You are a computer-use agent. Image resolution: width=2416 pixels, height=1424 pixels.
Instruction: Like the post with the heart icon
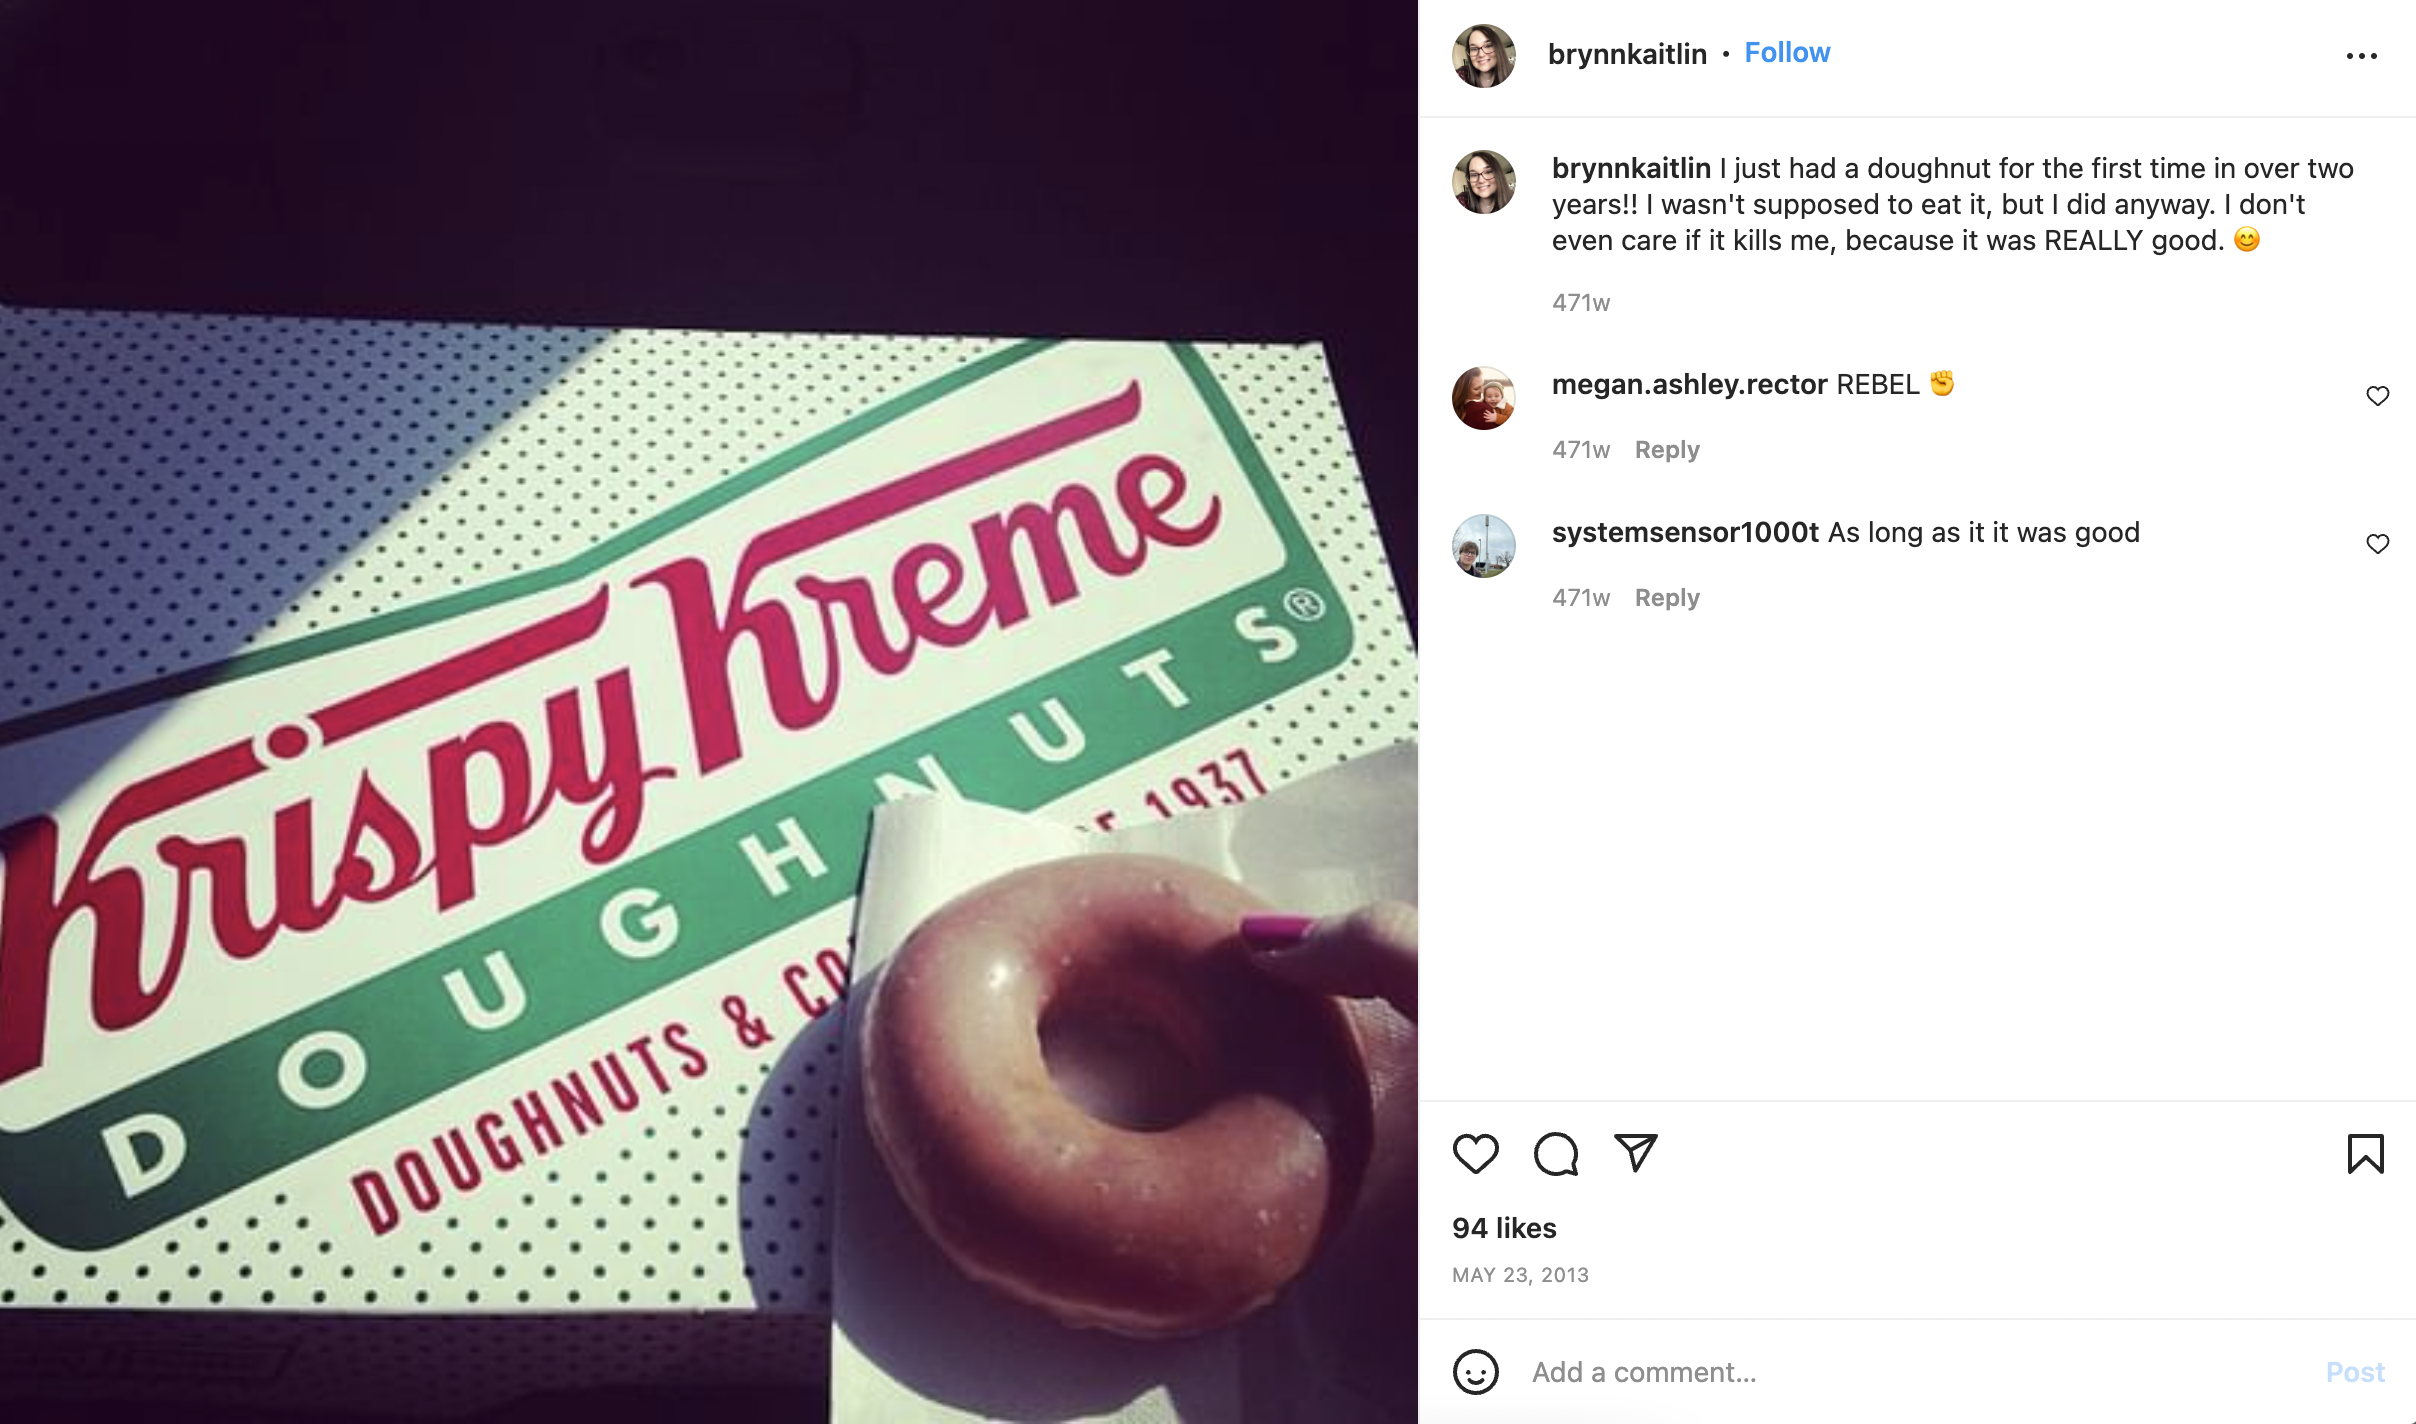click(1475, 1154)
